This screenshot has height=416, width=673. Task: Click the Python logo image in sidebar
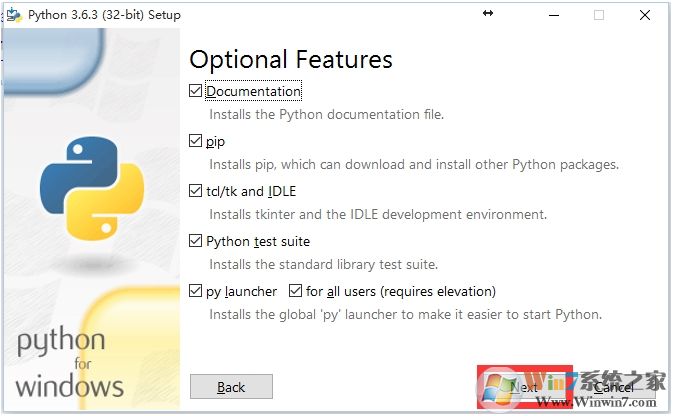click(92, 188)
